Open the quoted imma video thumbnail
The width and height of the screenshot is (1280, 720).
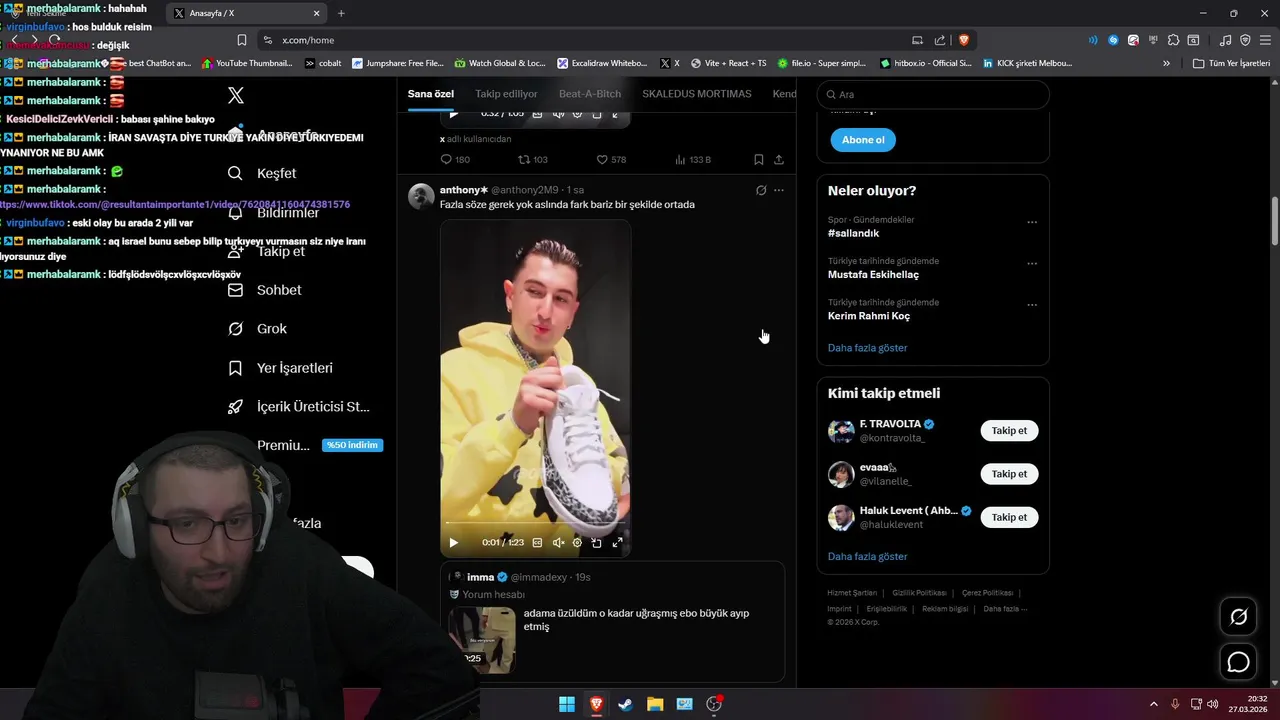[x=482, y=639]
